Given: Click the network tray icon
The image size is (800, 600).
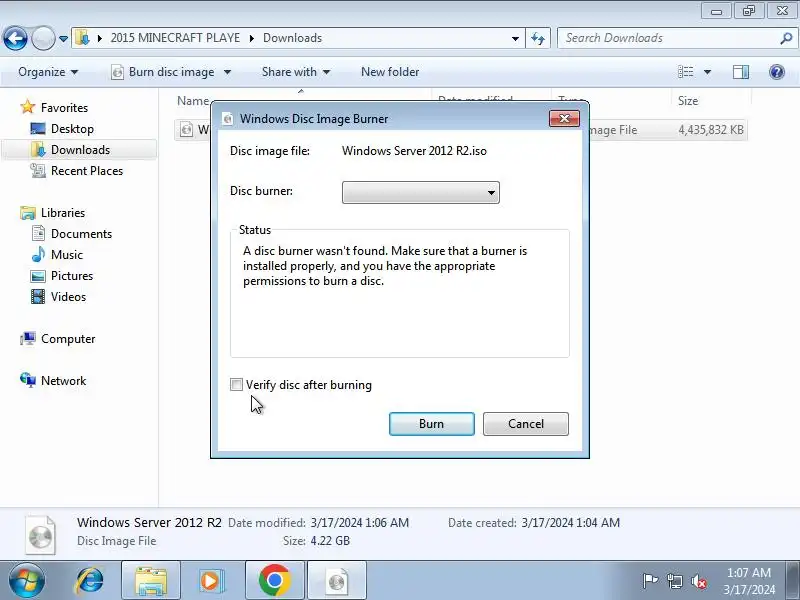Looking at the screenshot, I should click(x=674, y=581).
